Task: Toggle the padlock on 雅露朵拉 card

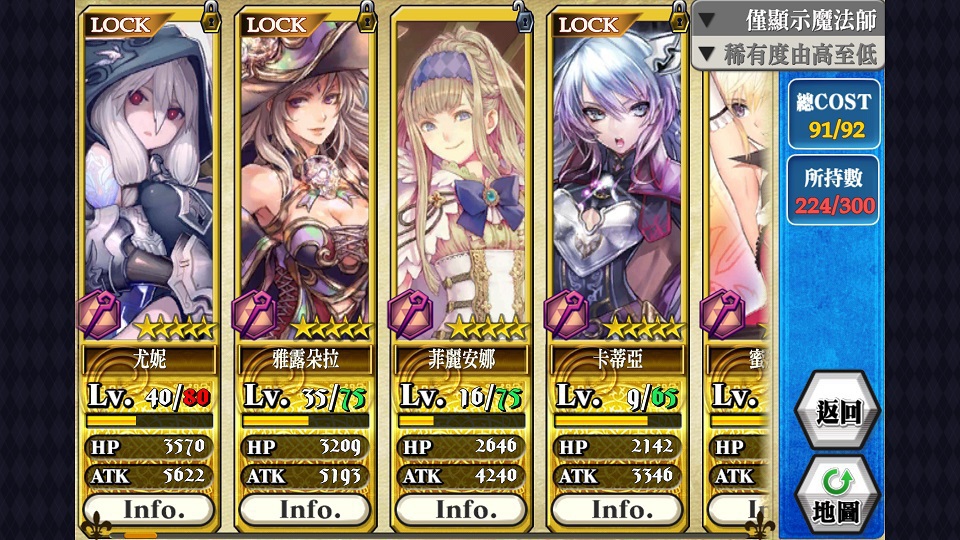Action: (x=367, y=17)
